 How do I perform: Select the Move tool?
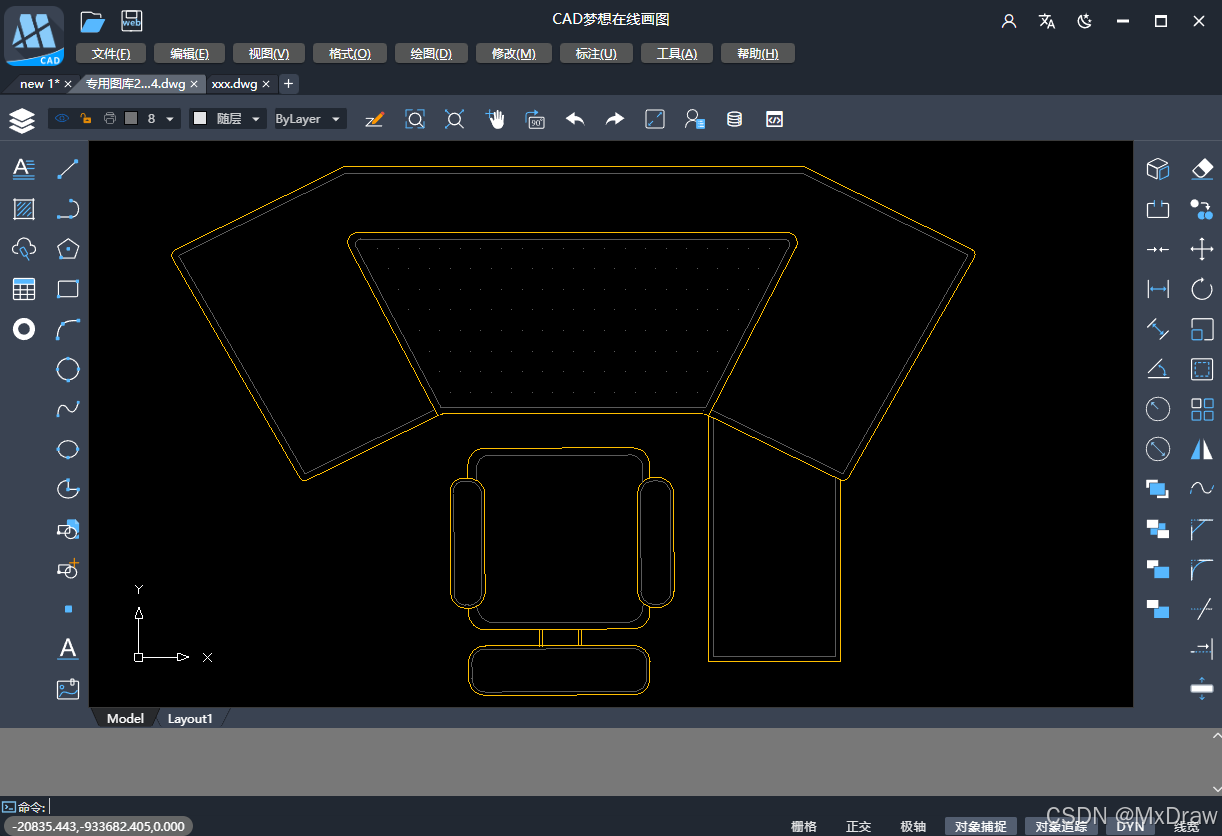tap(1202, 249)
